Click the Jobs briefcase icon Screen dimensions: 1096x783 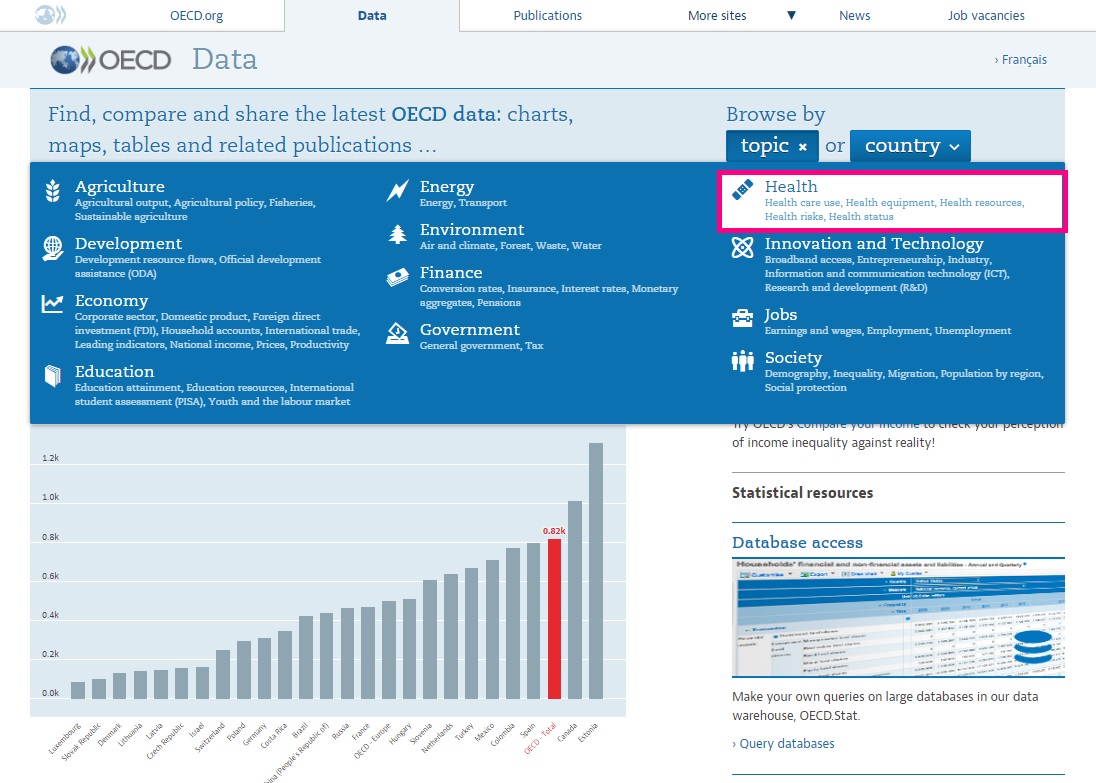click(x=742, y=318)
